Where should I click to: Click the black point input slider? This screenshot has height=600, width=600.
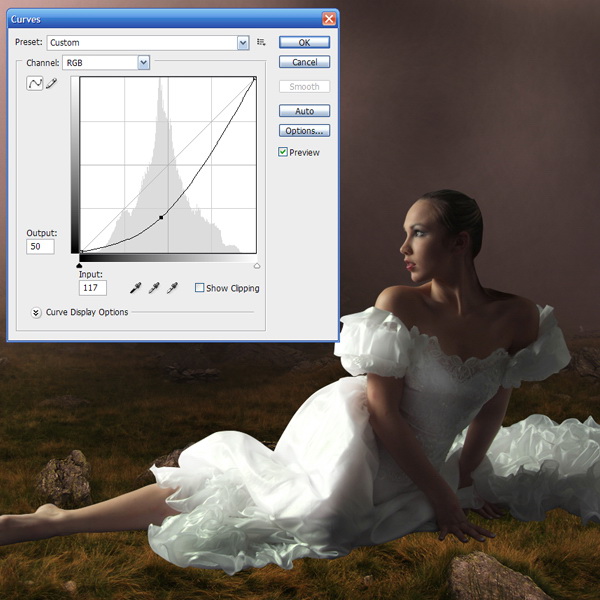[x=79, y=266]
